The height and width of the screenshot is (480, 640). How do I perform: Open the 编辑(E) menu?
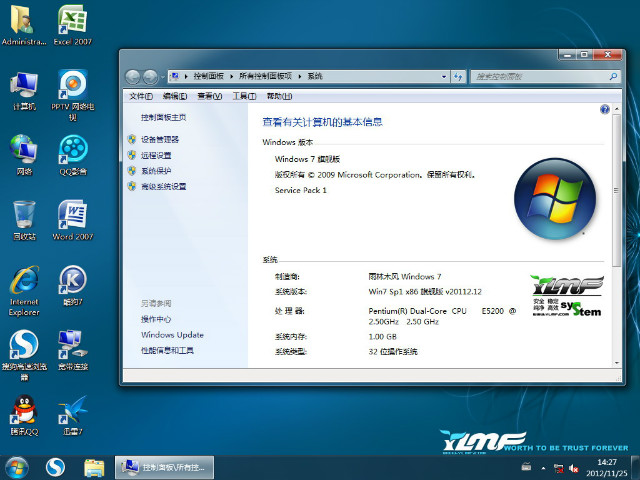(x=175, y=96)
